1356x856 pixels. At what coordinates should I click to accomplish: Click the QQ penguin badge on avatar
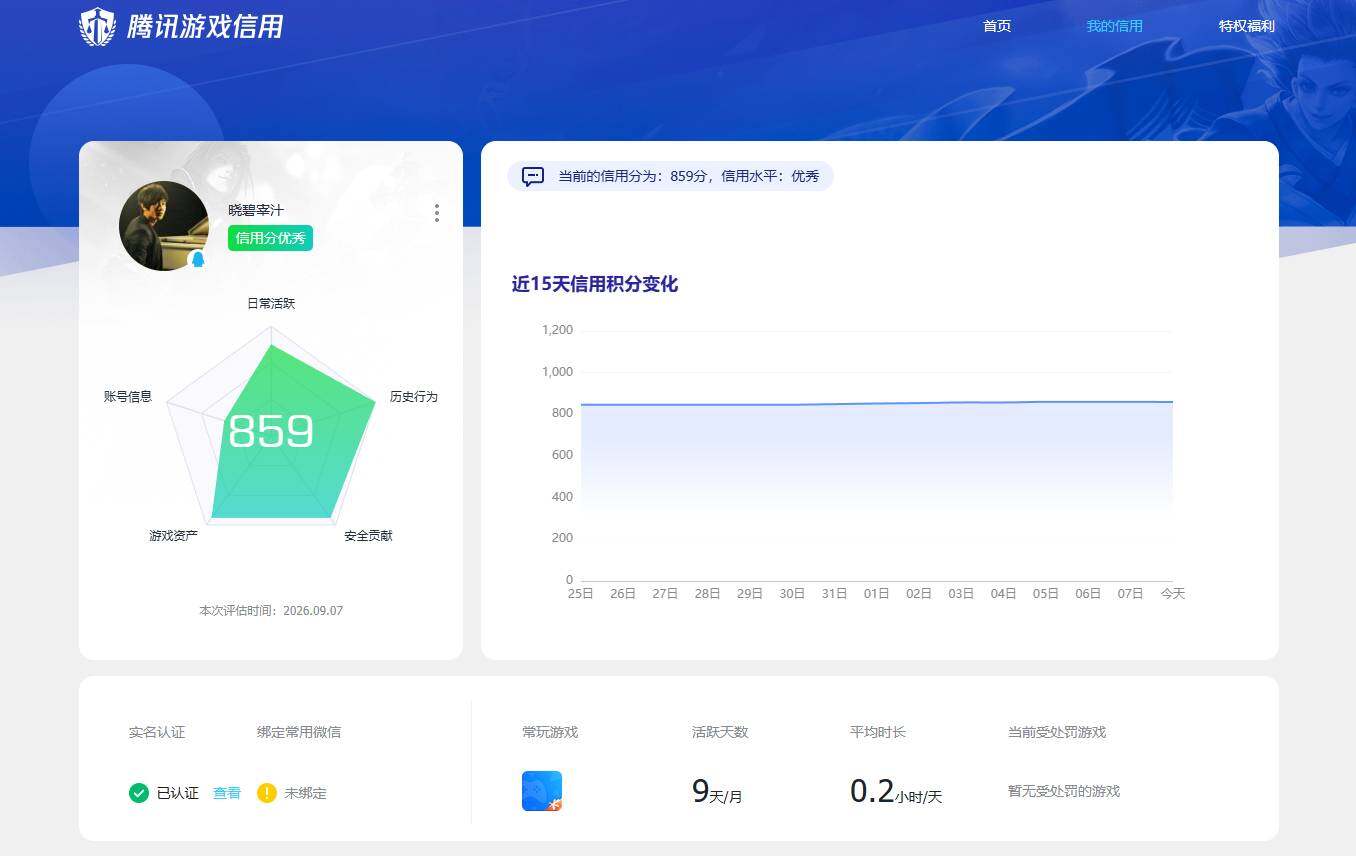[197, 260]
